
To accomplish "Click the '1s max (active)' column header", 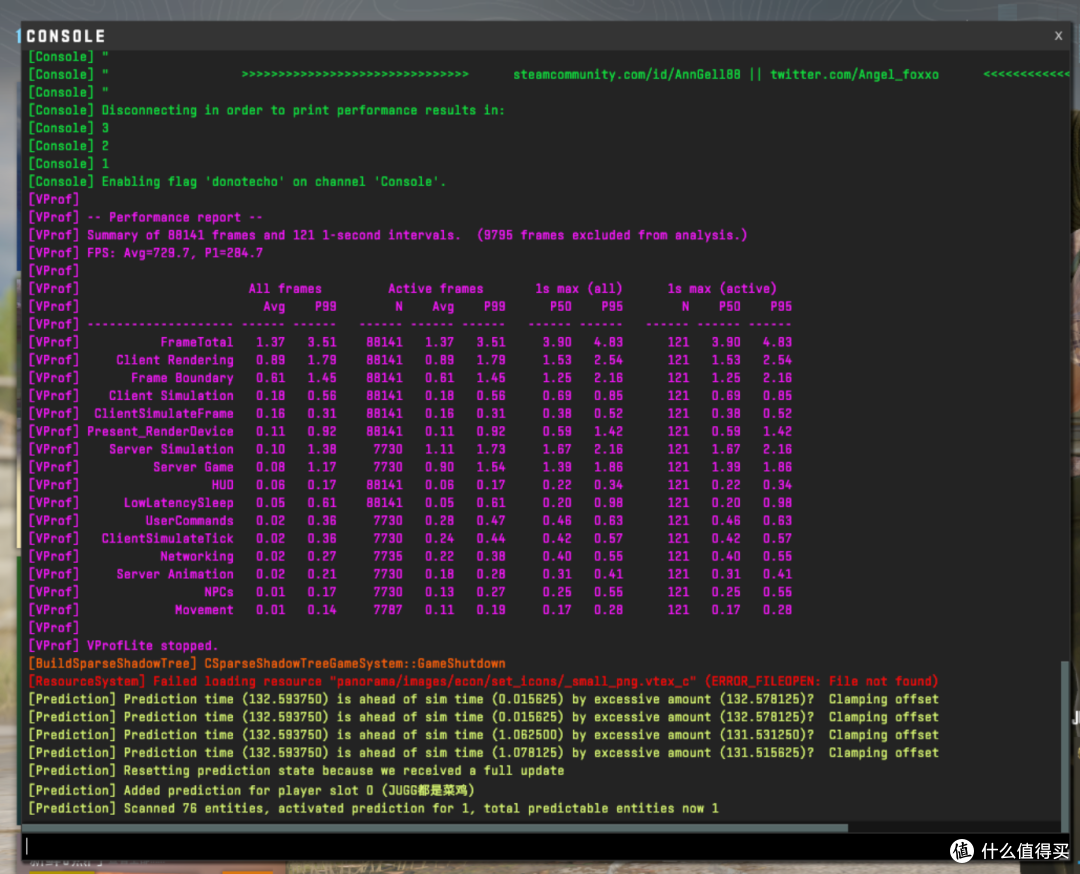I will (x=722, y=289).
